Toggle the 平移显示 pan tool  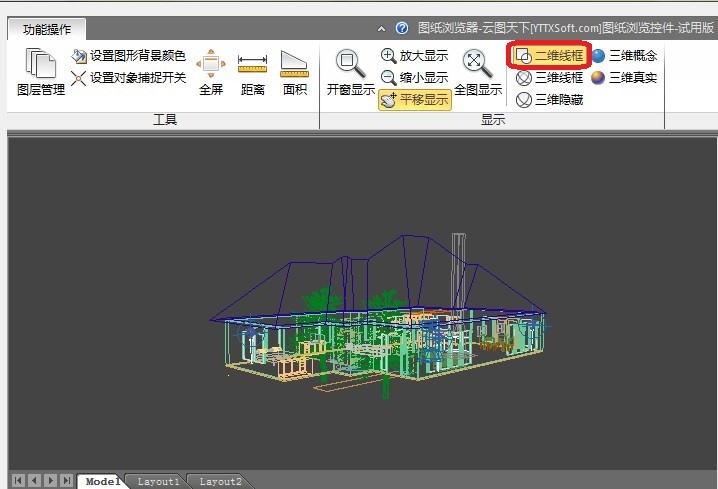[x=415, y=99]
